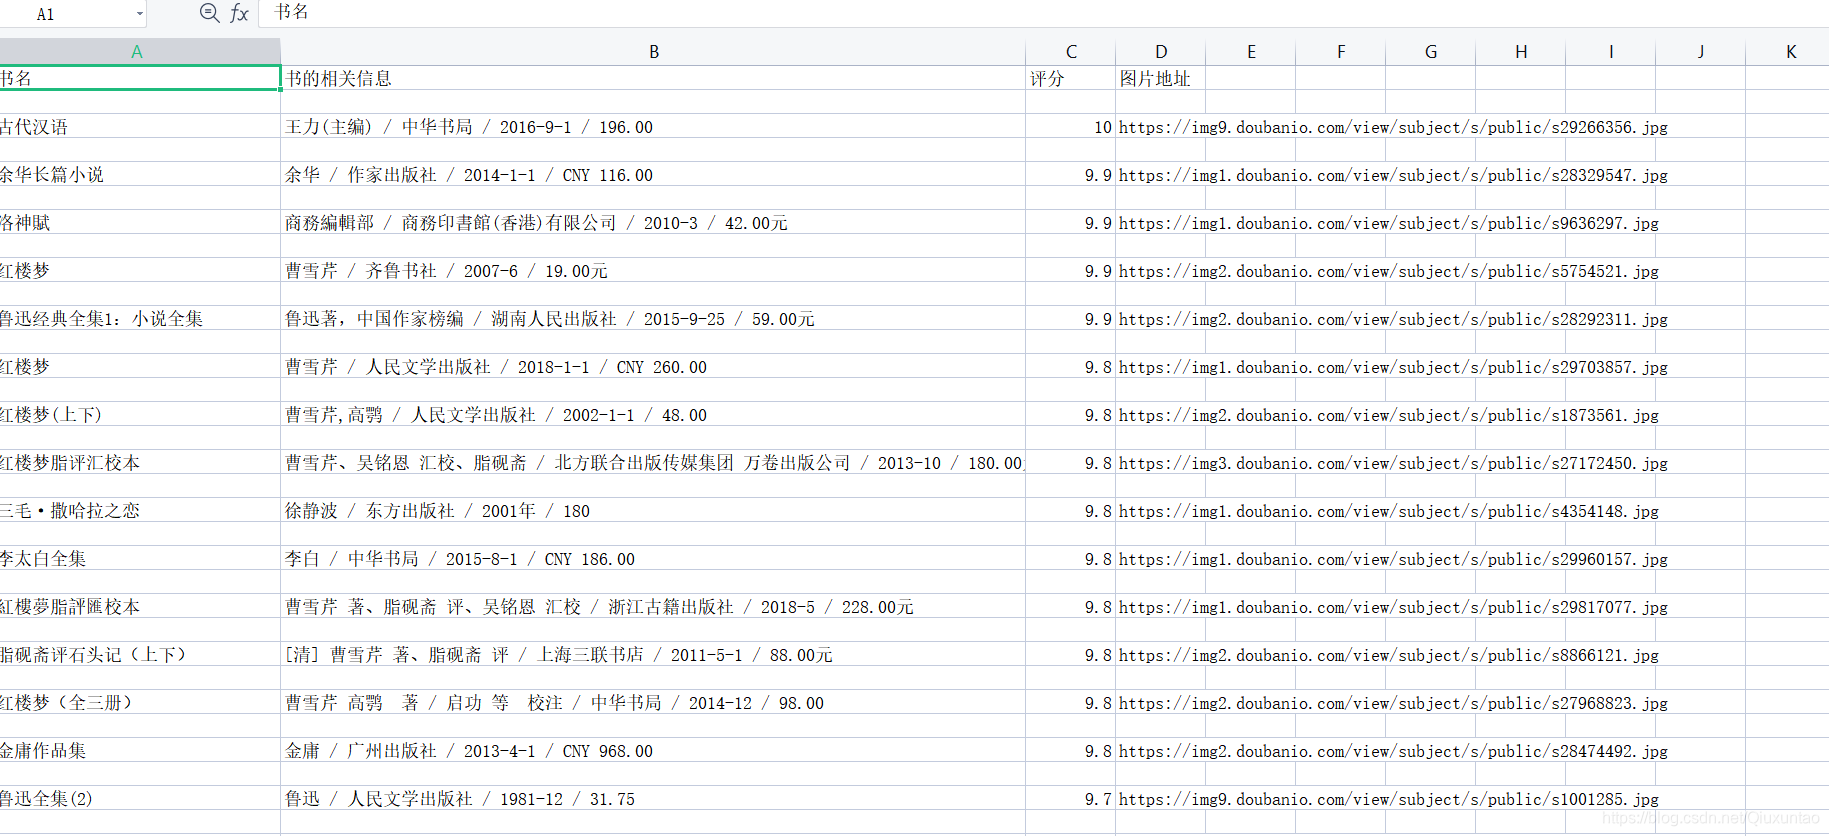The width and height of the screenshot is (1829, 836).
Task: Select info cell 李白 / 中华书局
Action: (653, 558)
